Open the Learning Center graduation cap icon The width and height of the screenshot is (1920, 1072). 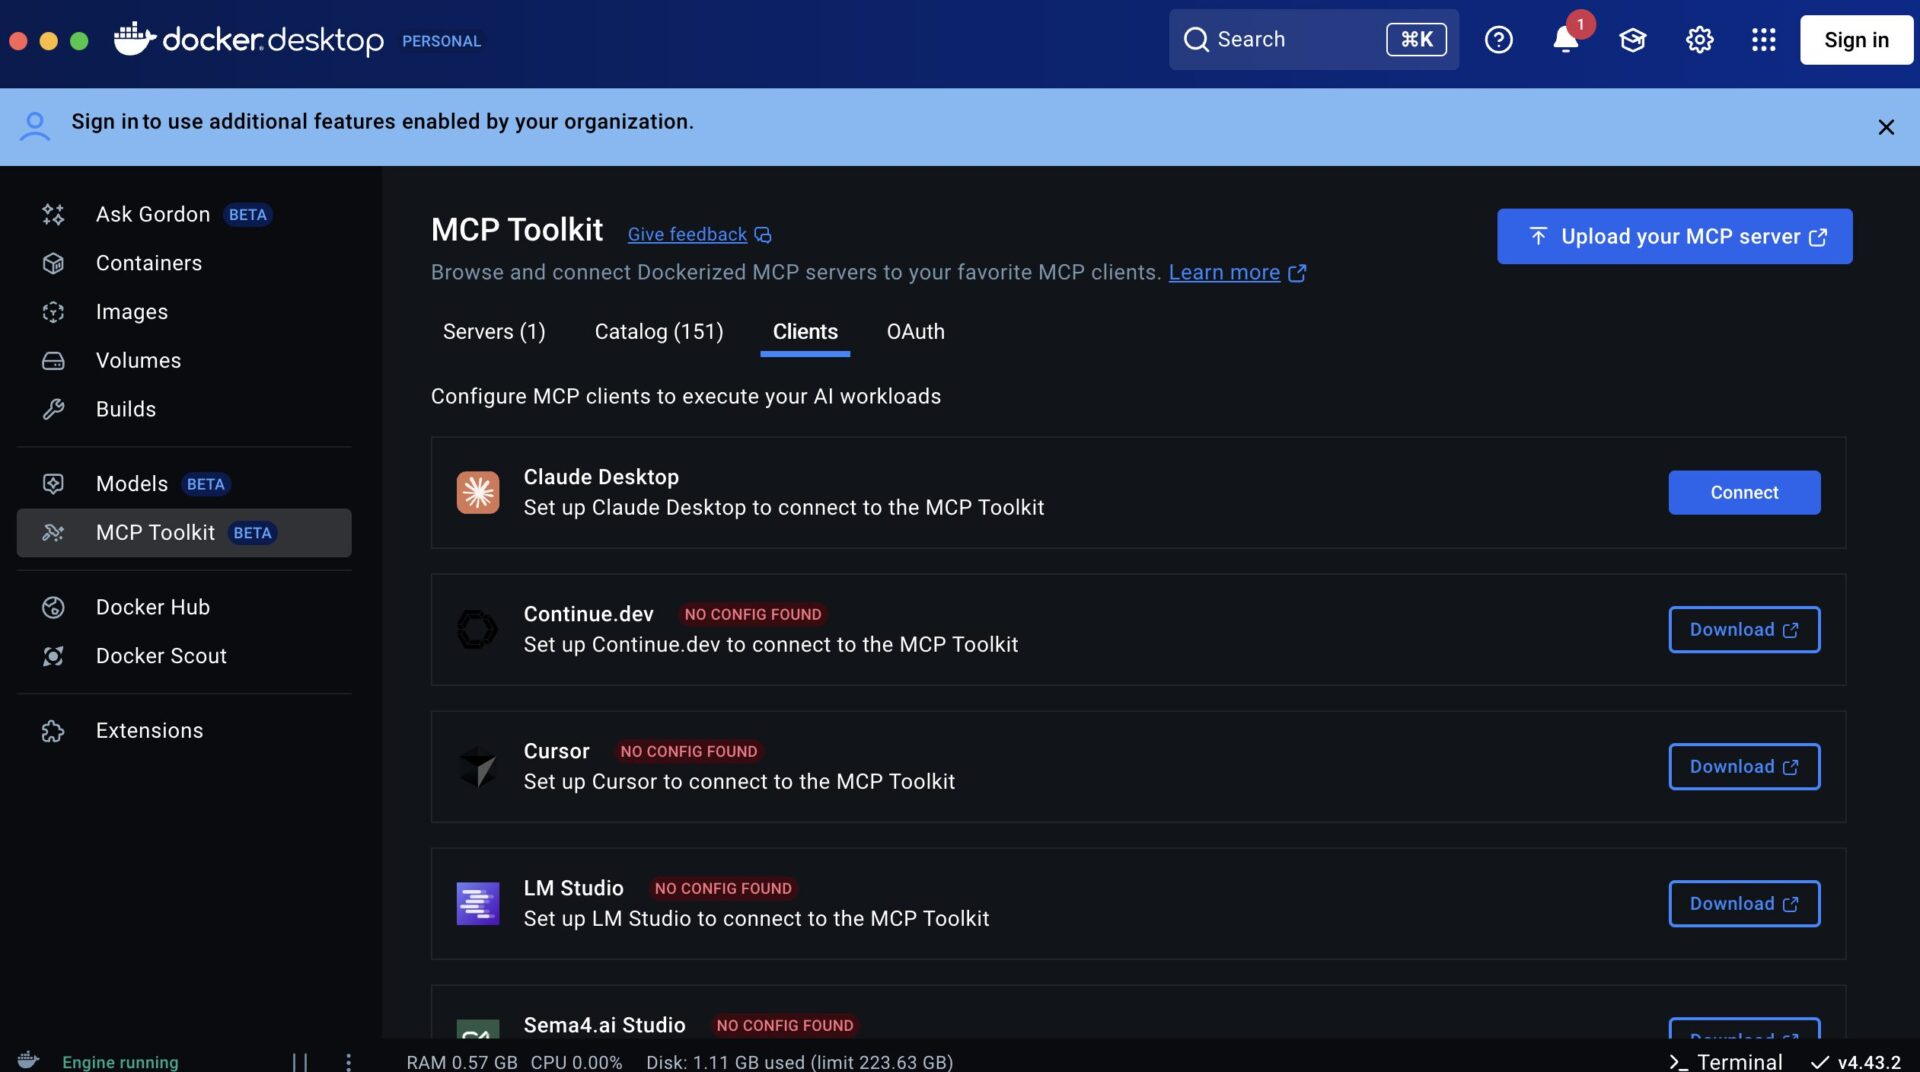point(1632,40)
